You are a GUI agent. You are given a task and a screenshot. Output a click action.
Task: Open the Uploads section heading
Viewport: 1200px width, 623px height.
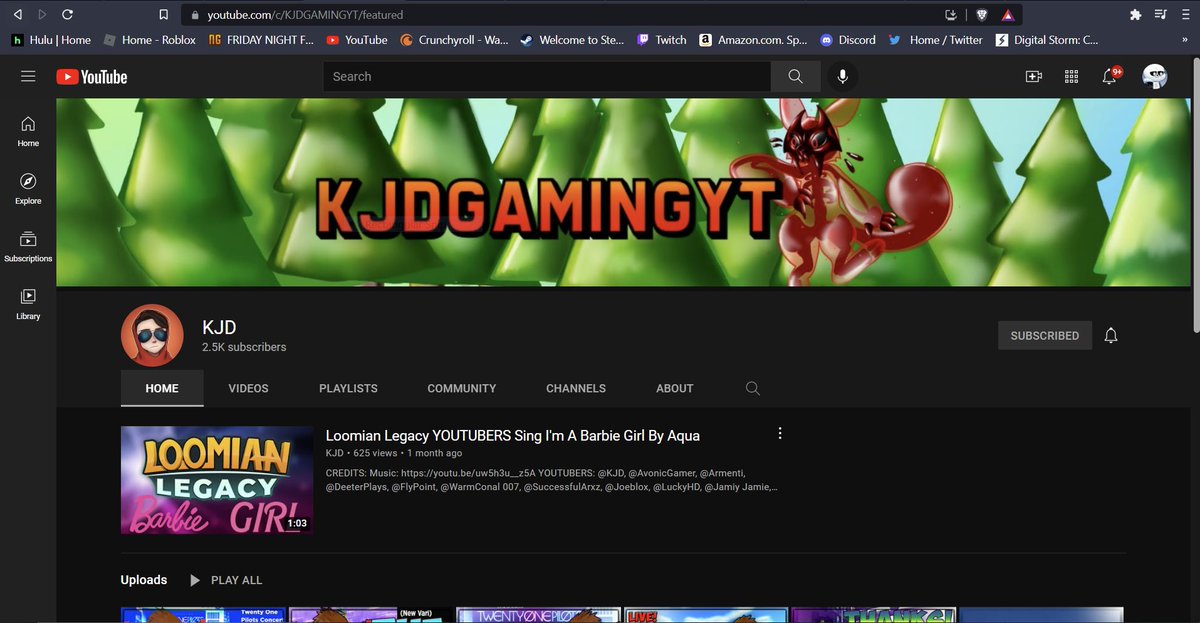tap(144, 580)
